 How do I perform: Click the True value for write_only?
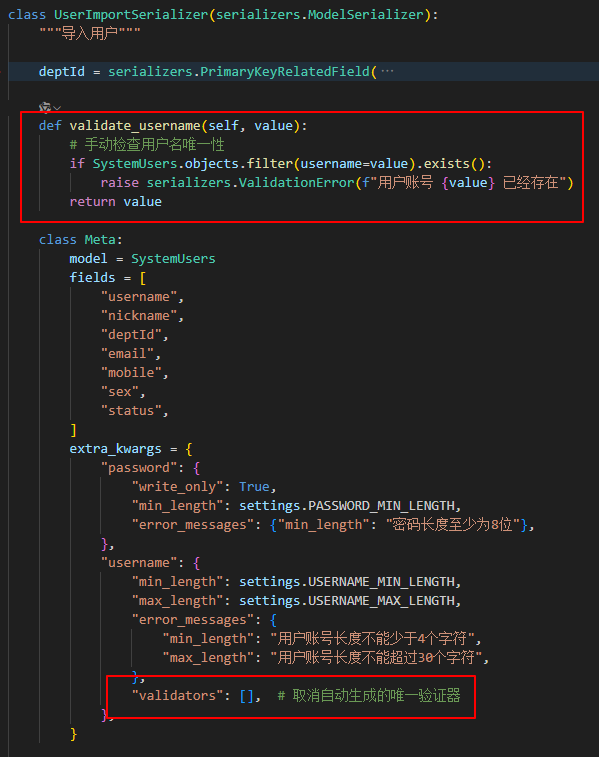point(254,487)
